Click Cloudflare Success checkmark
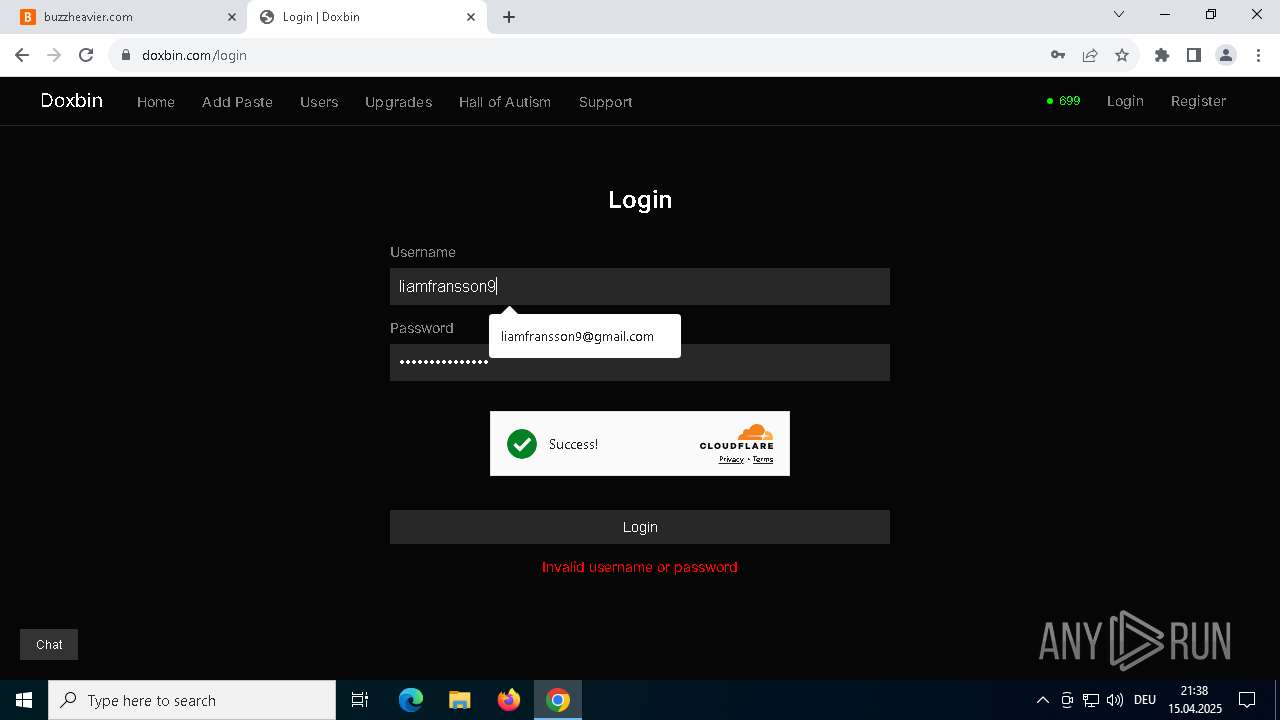 point(522,444)
